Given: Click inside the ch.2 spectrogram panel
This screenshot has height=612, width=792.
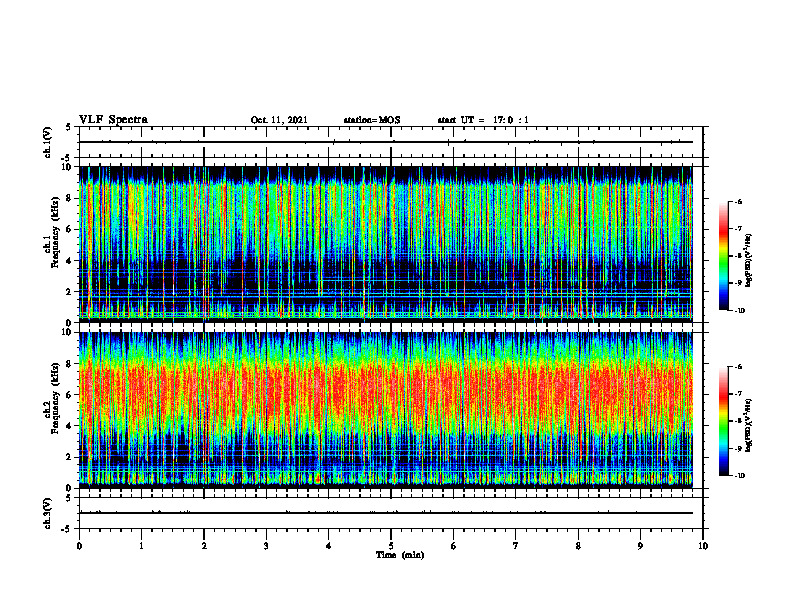Looking at the screenshot, I should (x=386, y=410).
